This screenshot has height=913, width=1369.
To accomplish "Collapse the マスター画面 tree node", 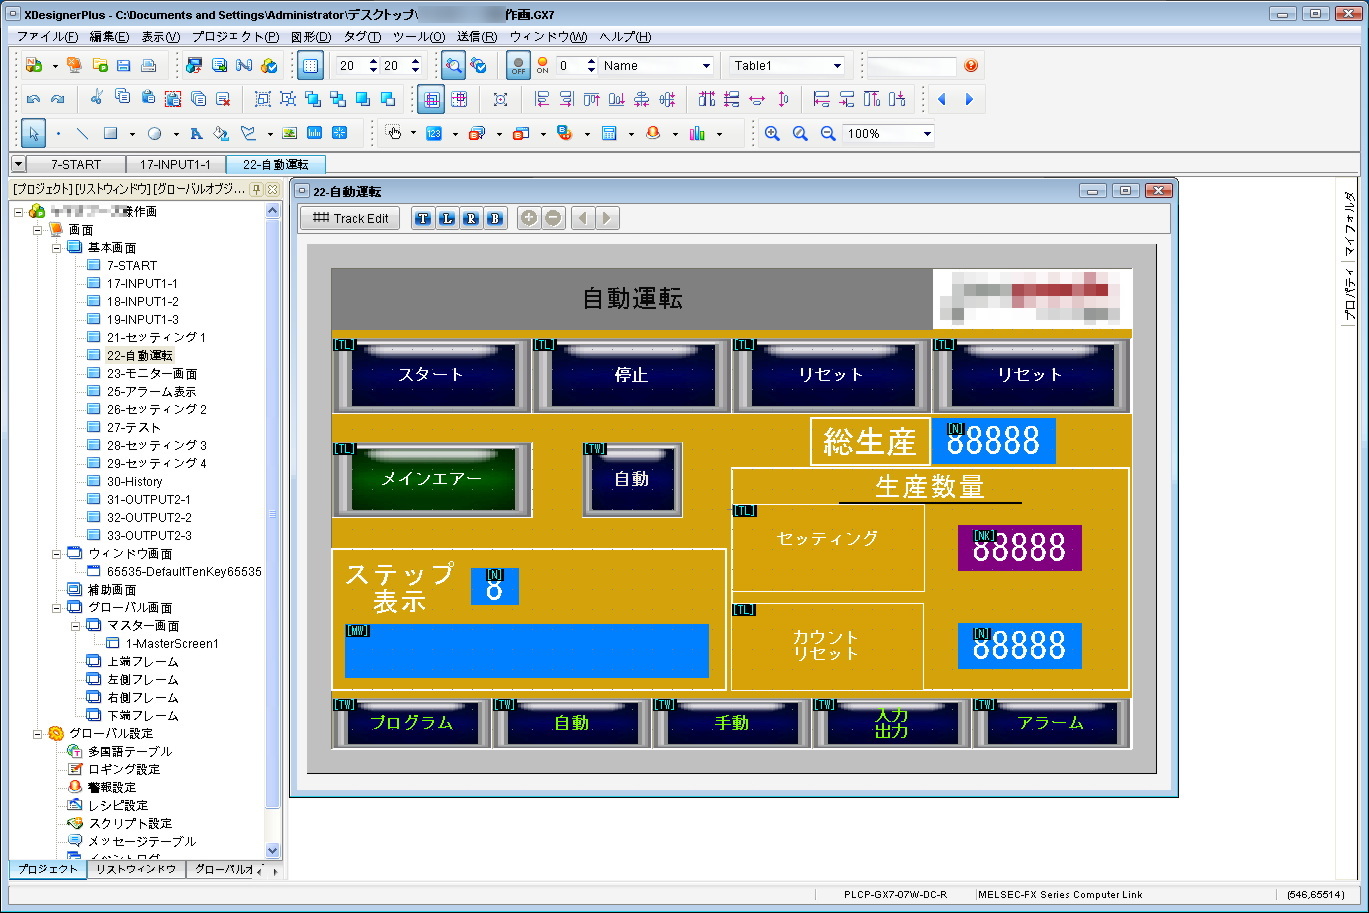I will [x=75, y=625].
